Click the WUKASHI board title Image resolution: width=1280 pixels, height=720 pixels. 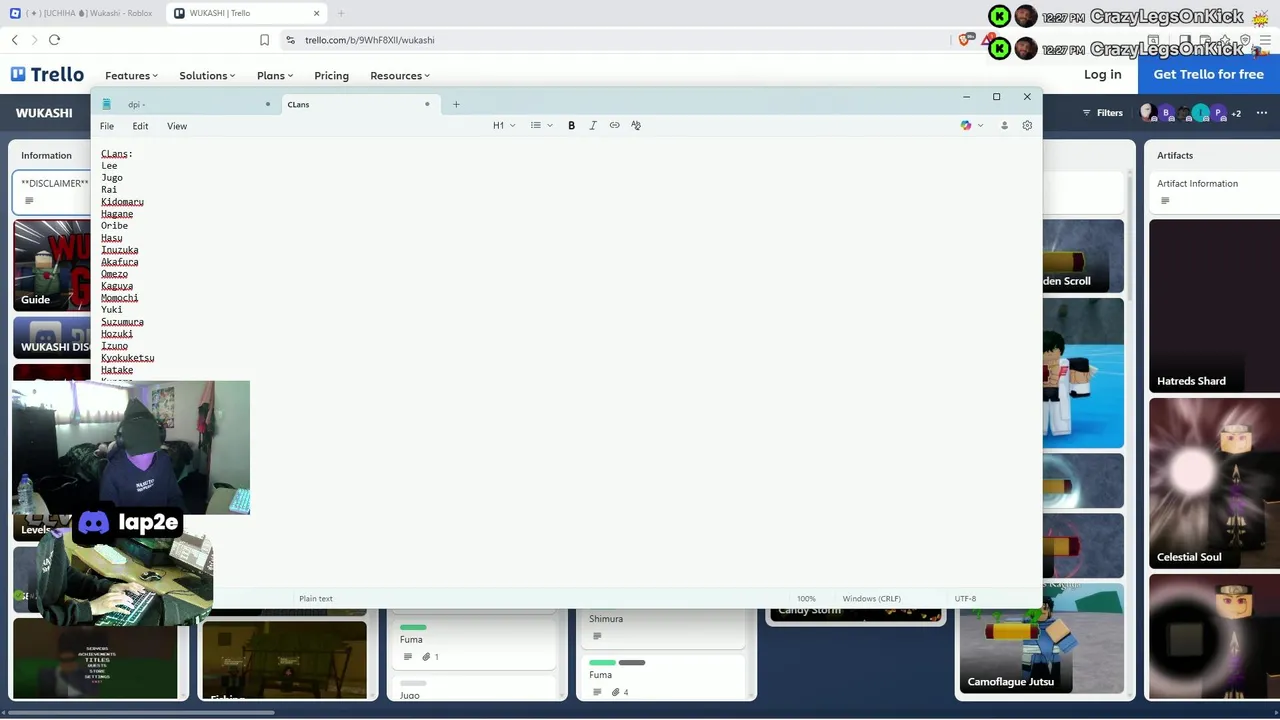(x=44, y=113)
